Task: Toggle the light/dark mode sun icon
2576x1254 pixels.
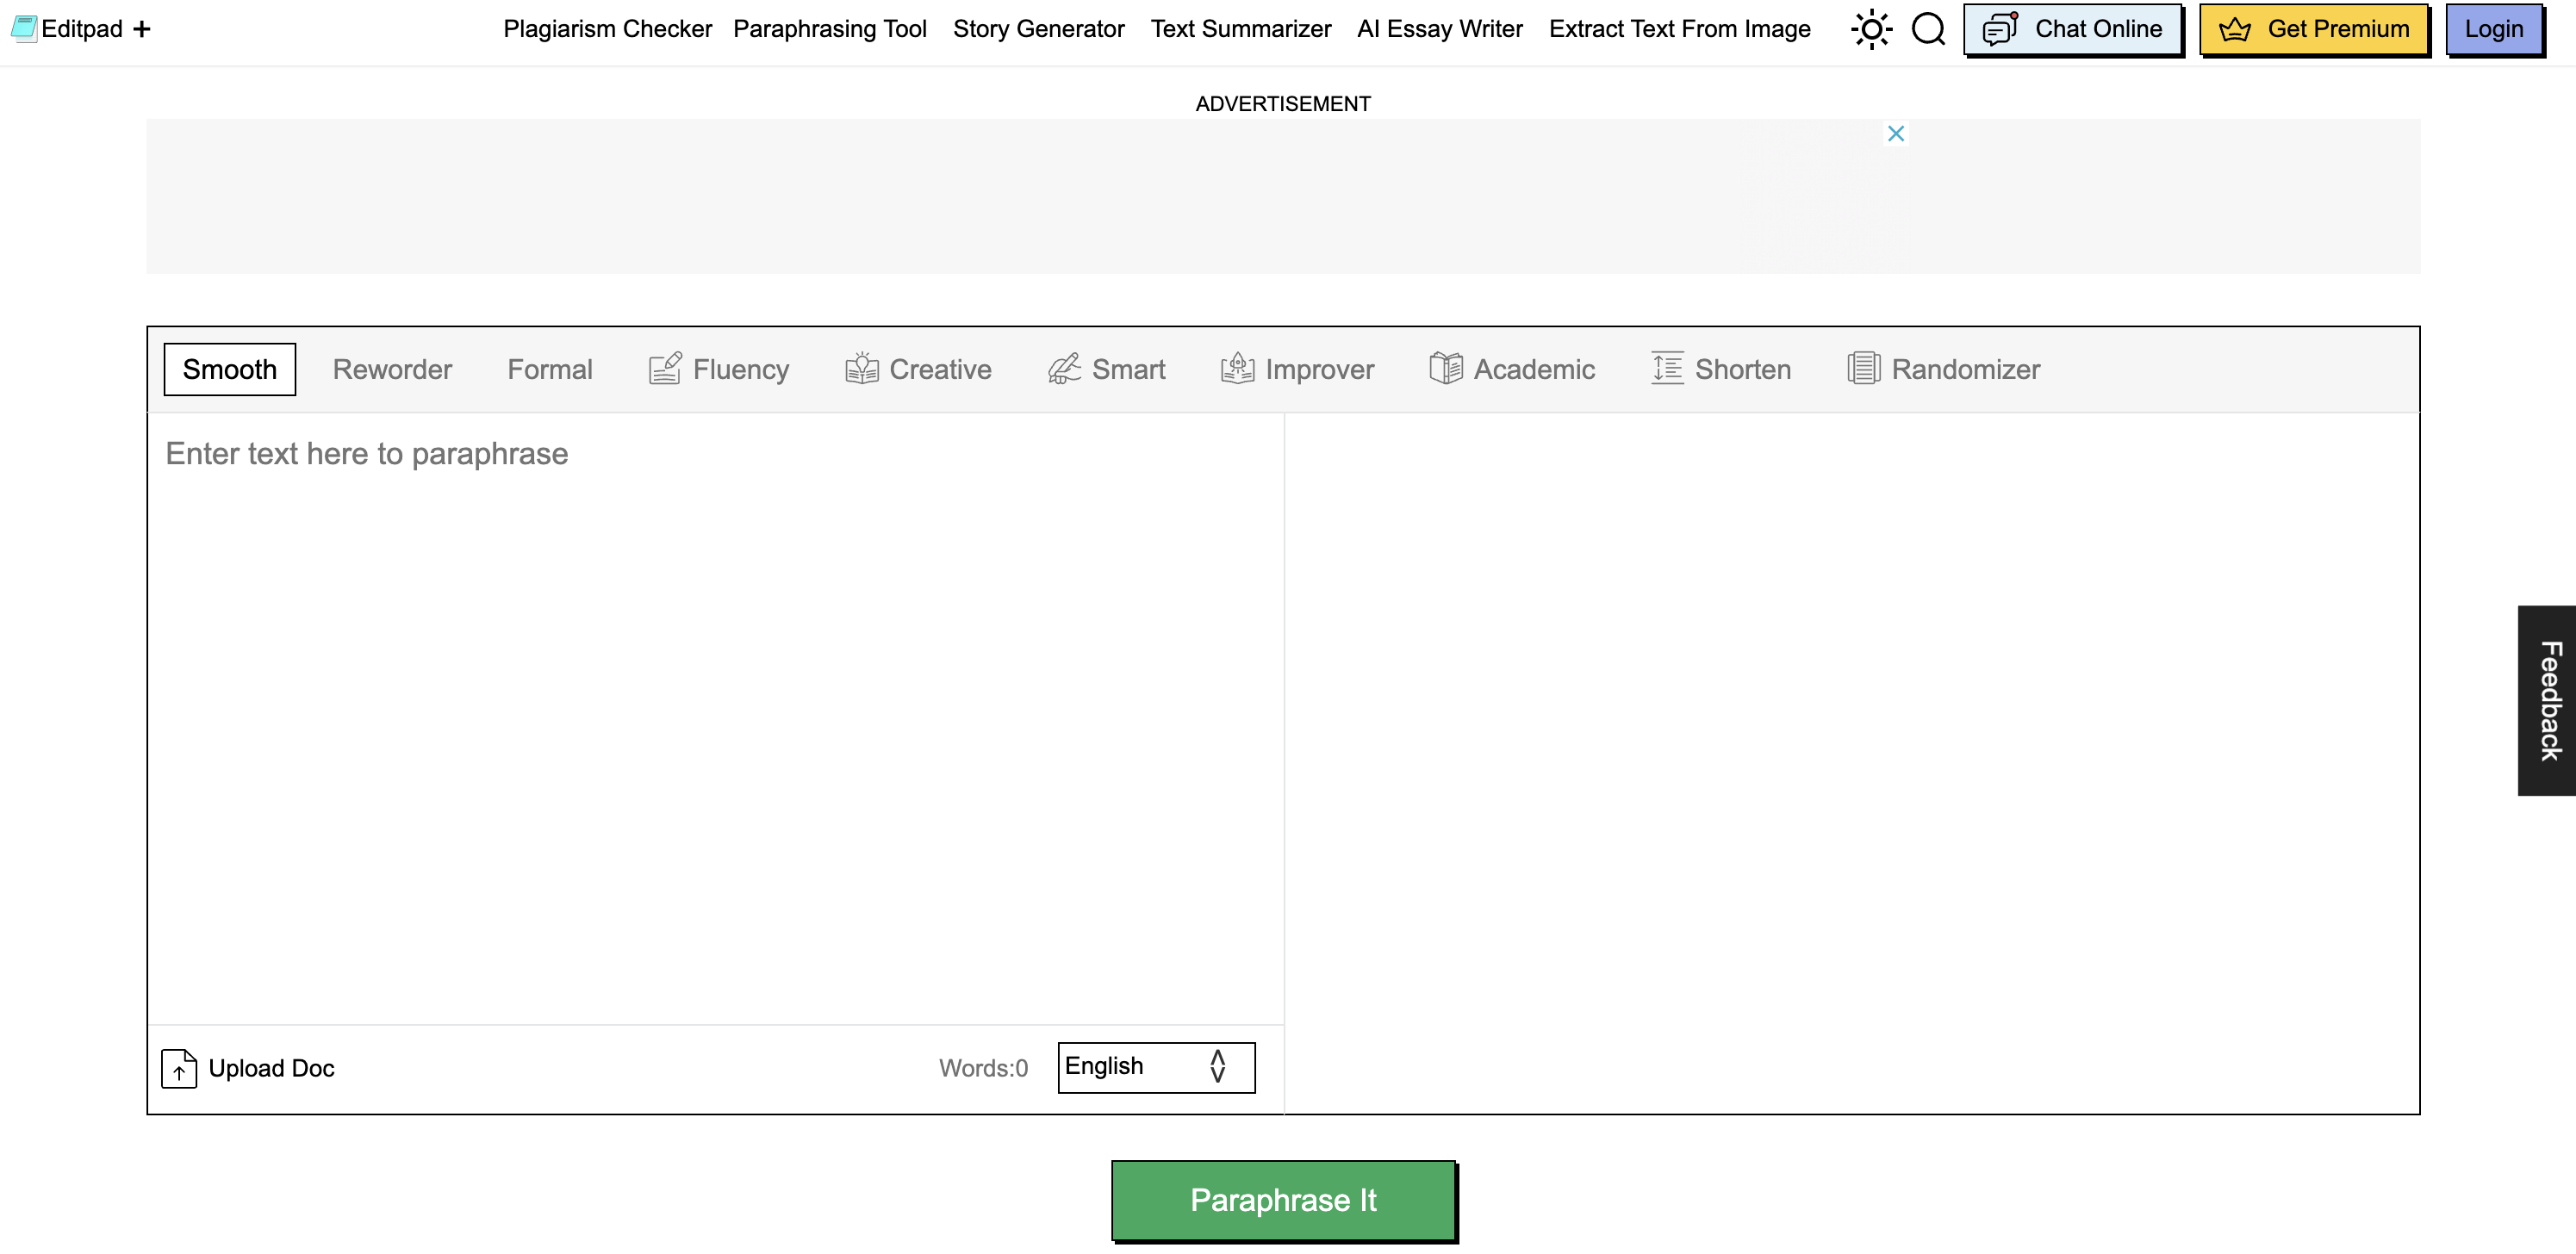Action: pos(1870,29)
